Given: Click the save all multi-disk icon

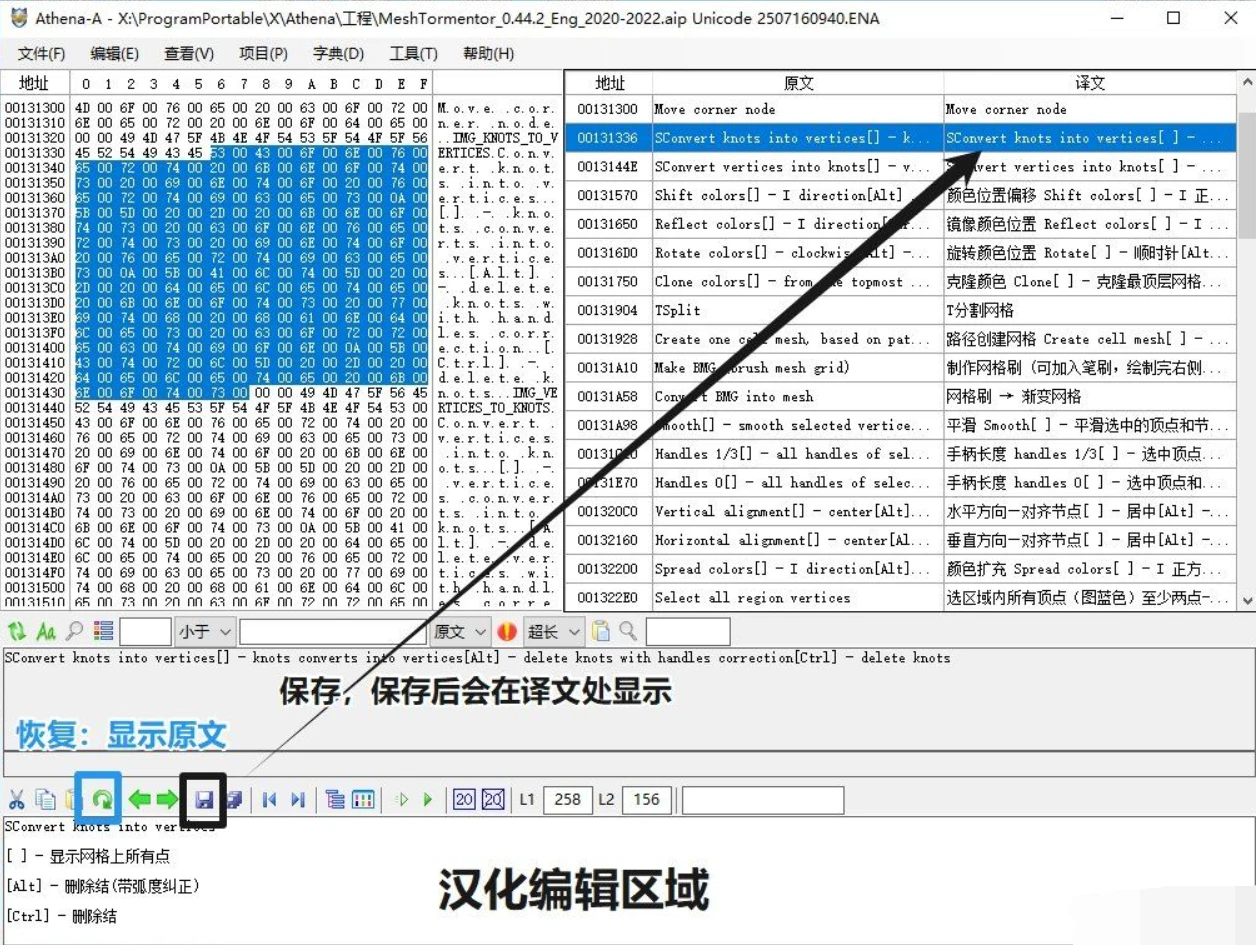Looking at the screenshot, I should (x=233, y=799).
